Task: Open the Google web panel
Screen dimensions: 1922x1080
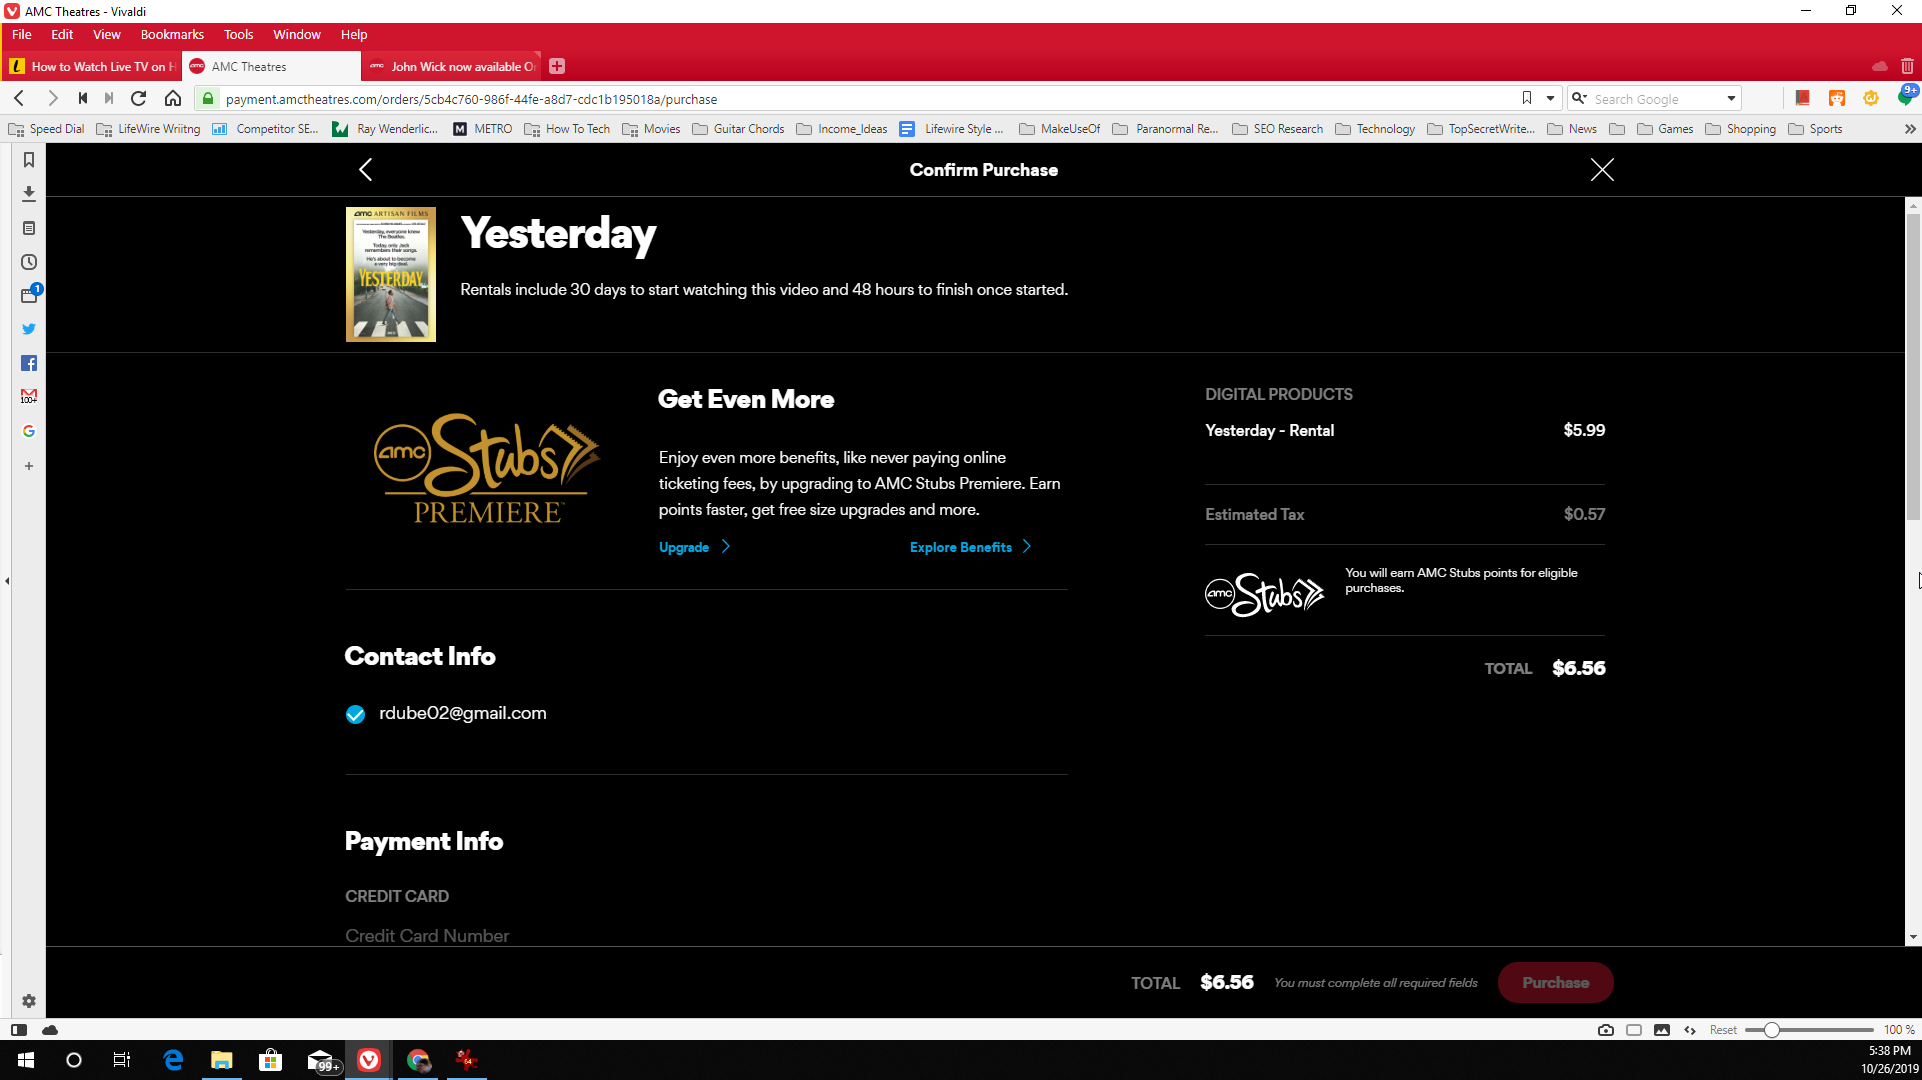Action: (x=29, y=431)
